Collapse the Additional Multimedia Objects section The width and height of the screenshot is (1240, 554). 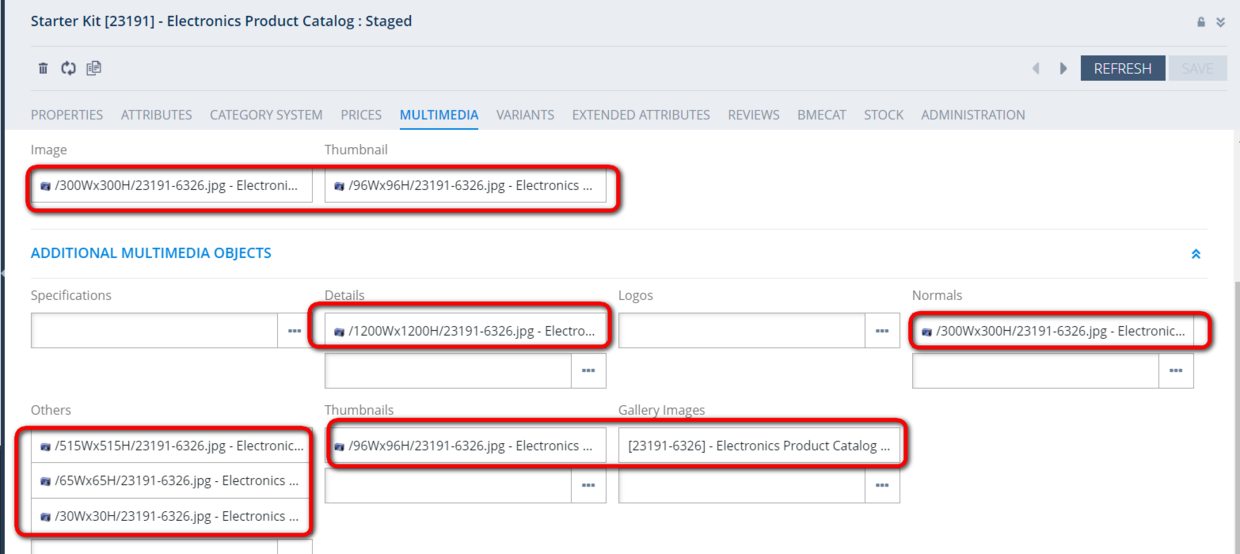[1196, 254]
